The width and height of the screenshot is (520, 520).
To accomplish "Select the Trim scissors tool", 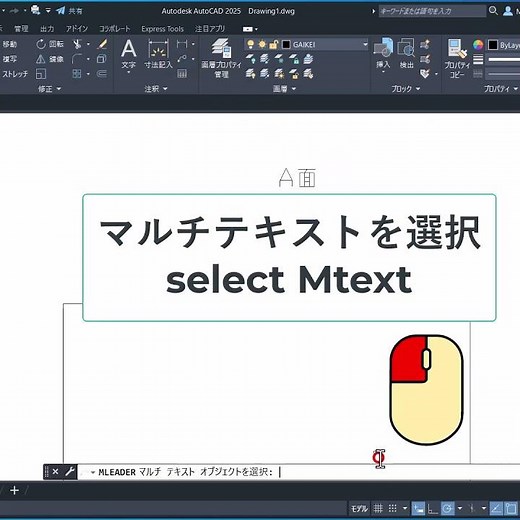I will click(77, 44).
